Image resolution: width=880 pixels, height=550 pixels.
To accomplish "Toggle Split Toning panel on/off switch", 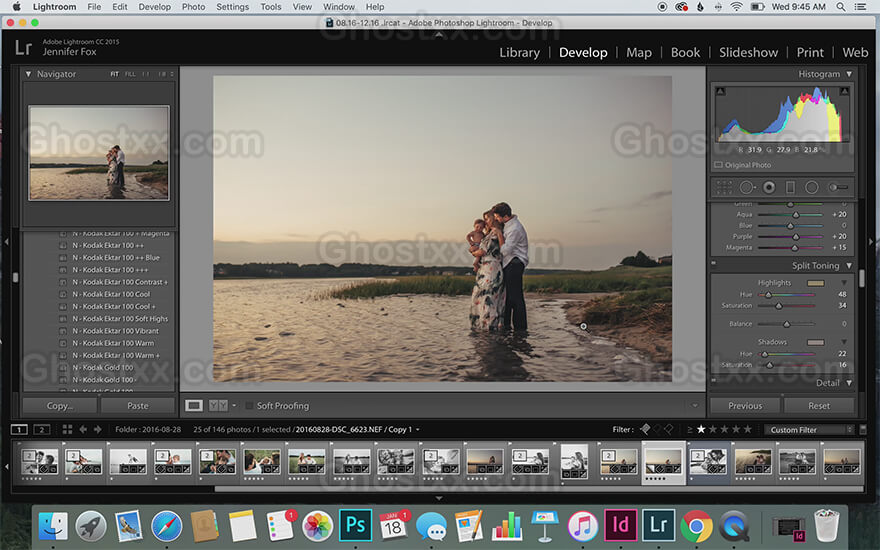I will click(x=714, y=262).
